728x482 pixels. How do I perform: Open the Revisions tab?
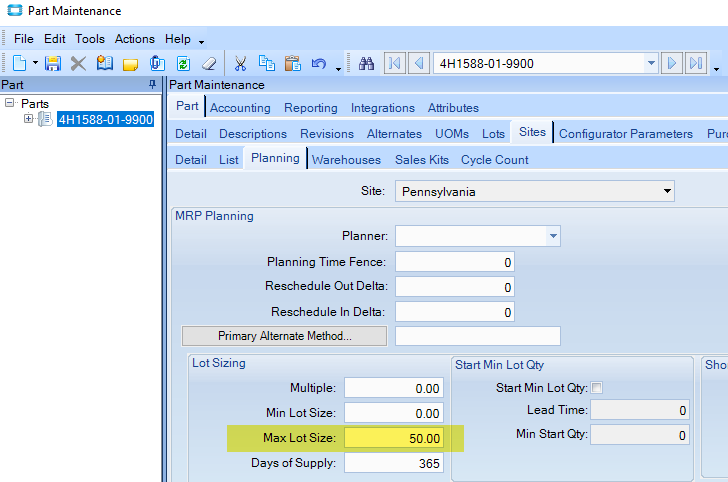[x=327, y=134]
